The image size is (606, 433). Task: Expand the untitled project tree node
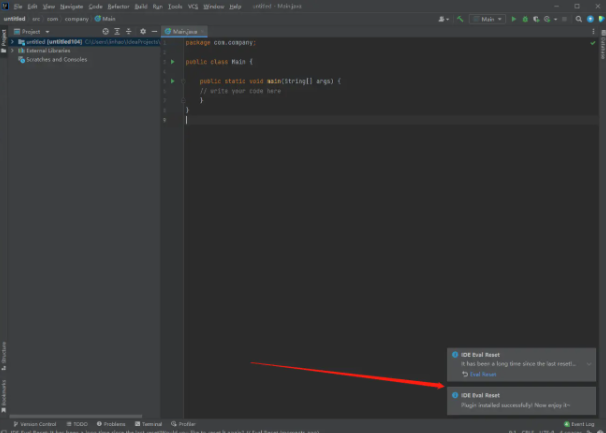pos(12,42)
